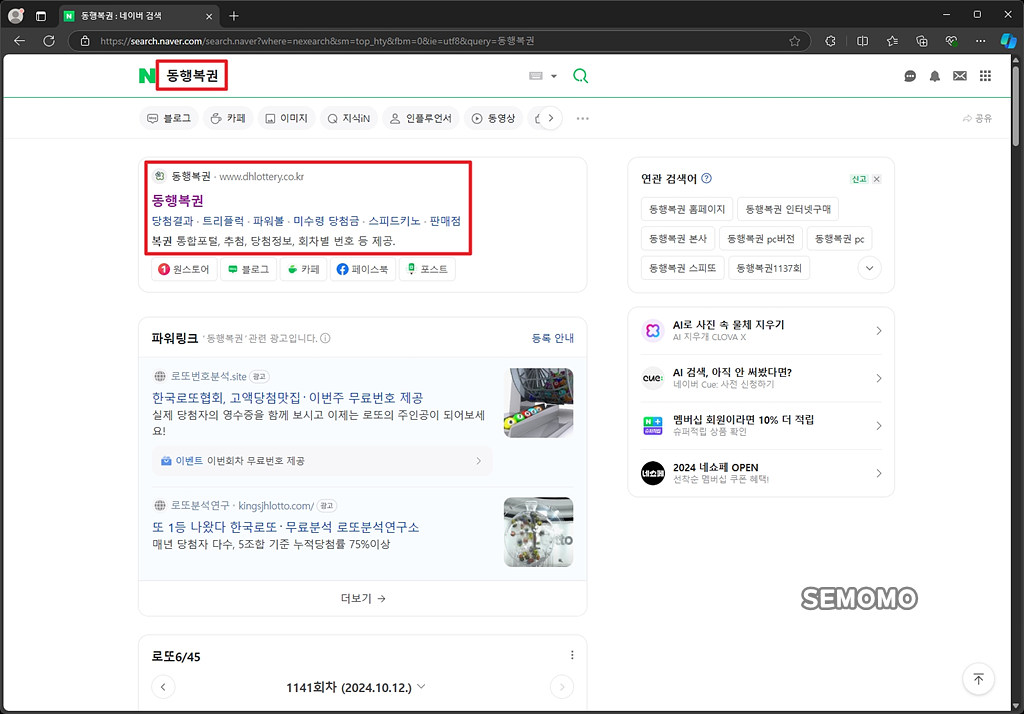
Task: Show more search tabs with right arrow
Action: 551,118
